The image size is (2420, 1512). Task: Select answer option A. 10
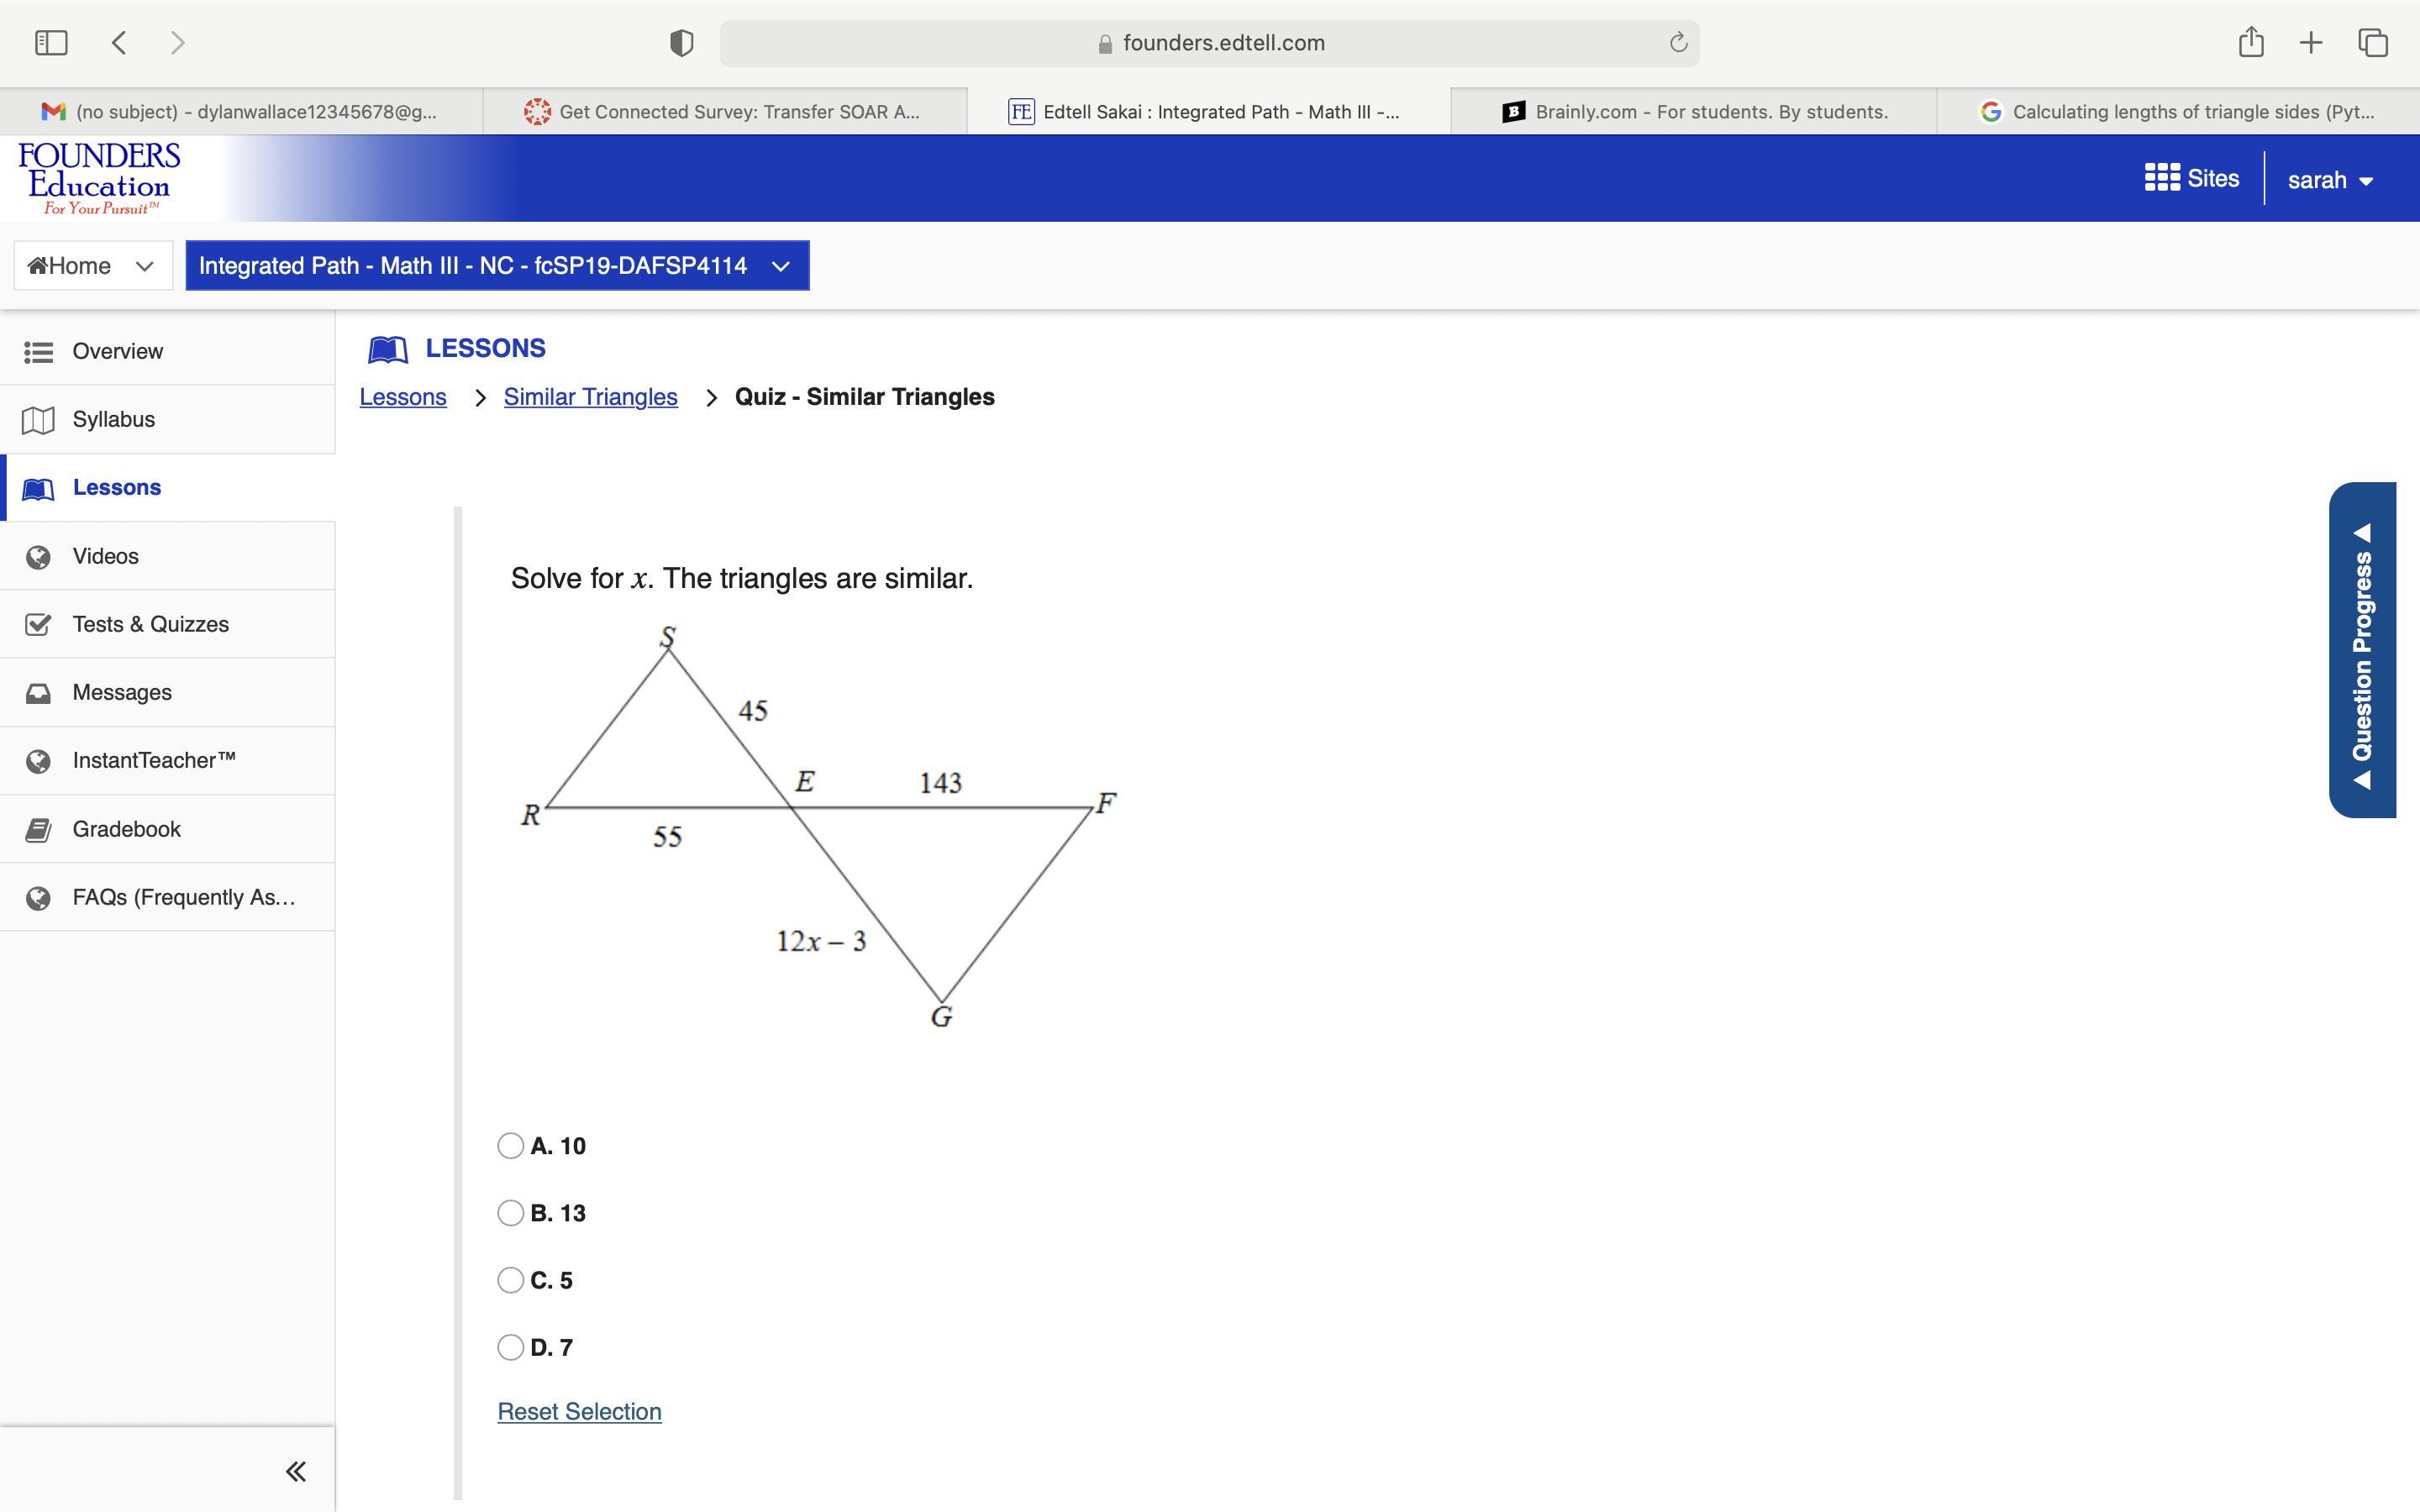[x=511, y=1146]
